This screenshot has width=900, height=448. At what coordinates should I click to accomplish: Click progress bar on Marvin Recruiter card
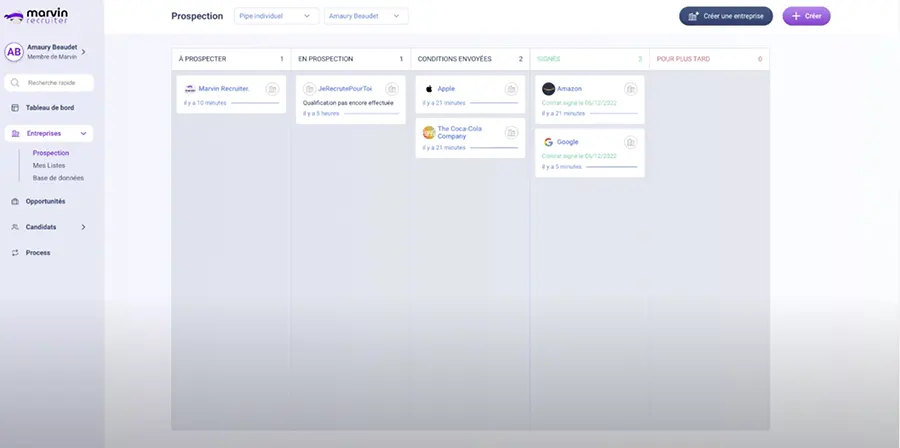[x=255, y=103]
